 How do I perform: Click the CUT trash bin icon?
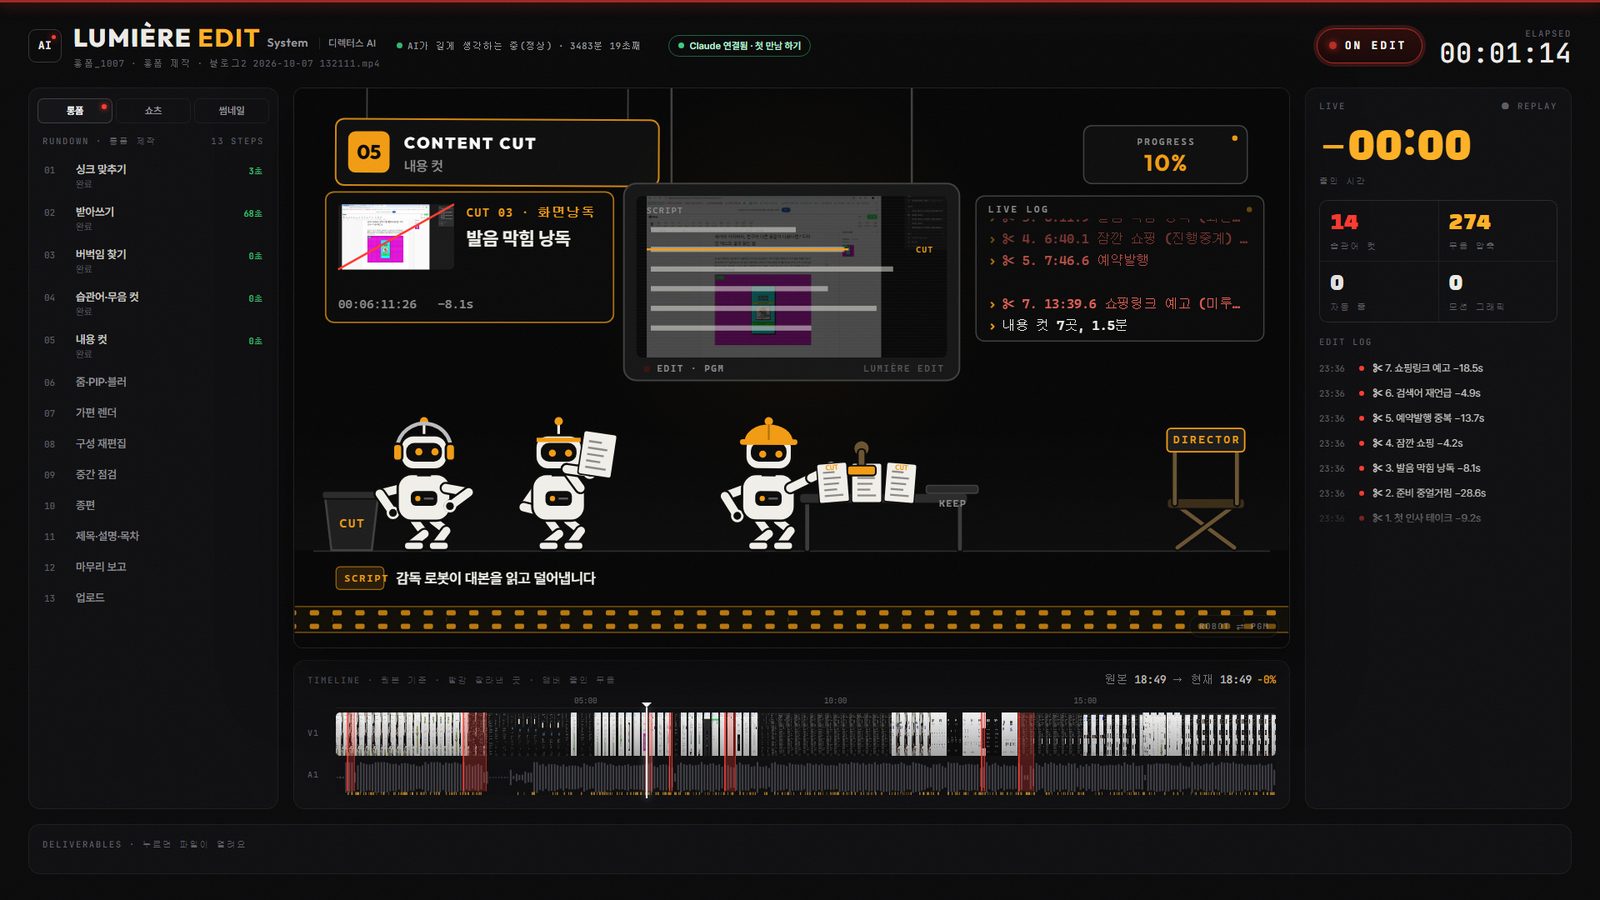pyautogui.click(x=351, y=521)
